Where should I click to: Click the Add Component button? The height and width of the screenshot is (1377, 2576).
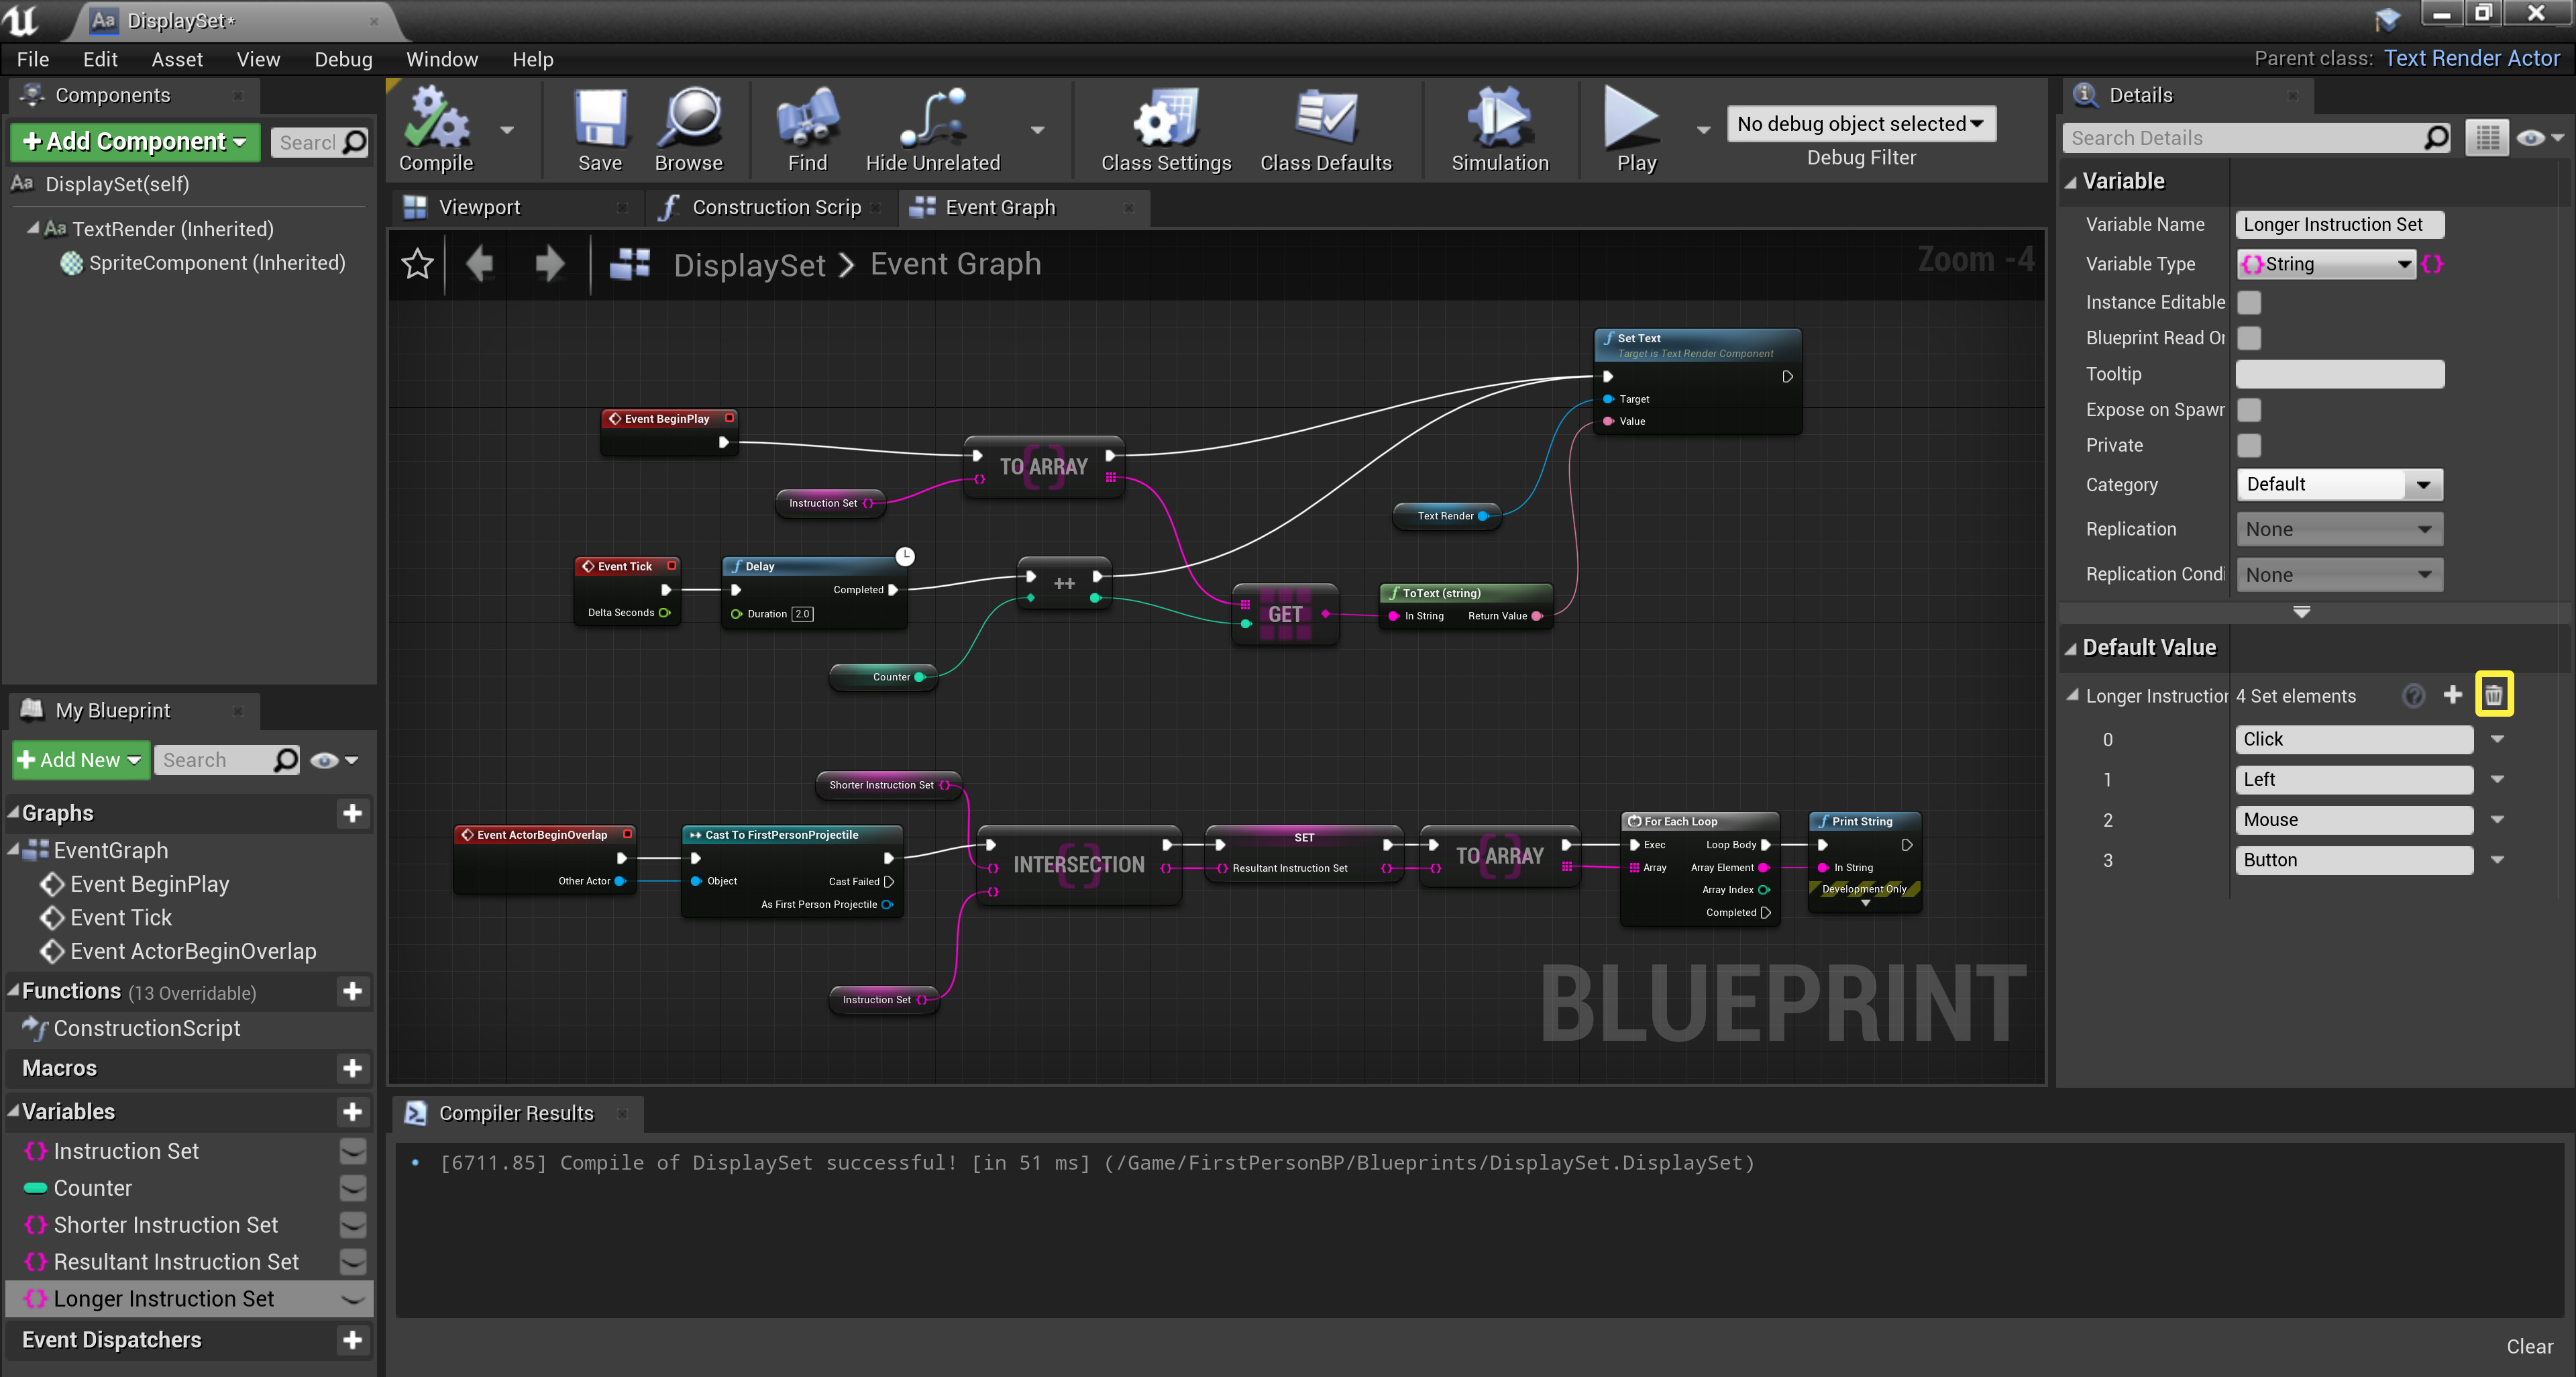point(135,142)
